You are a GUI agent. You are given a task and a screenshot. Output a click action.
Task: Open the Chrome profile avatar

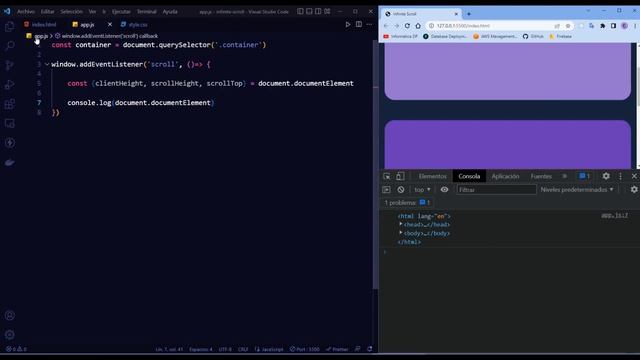(624, 26)
